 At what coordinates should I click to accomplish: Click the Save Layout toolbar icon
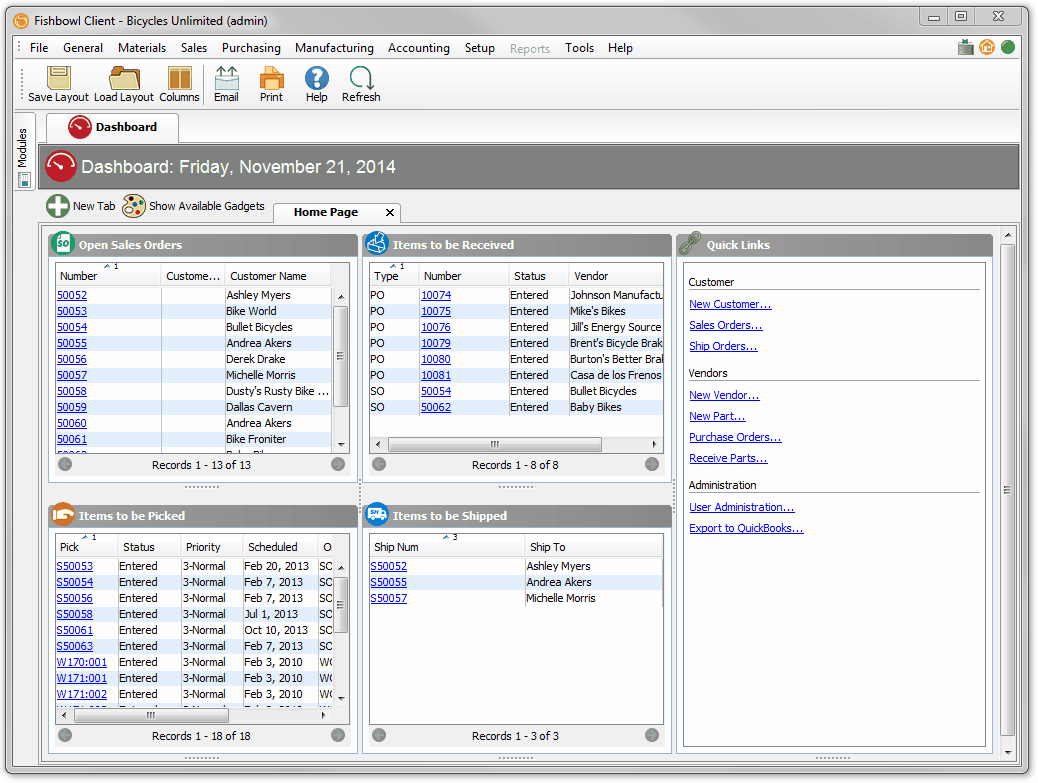pos(59,78)
